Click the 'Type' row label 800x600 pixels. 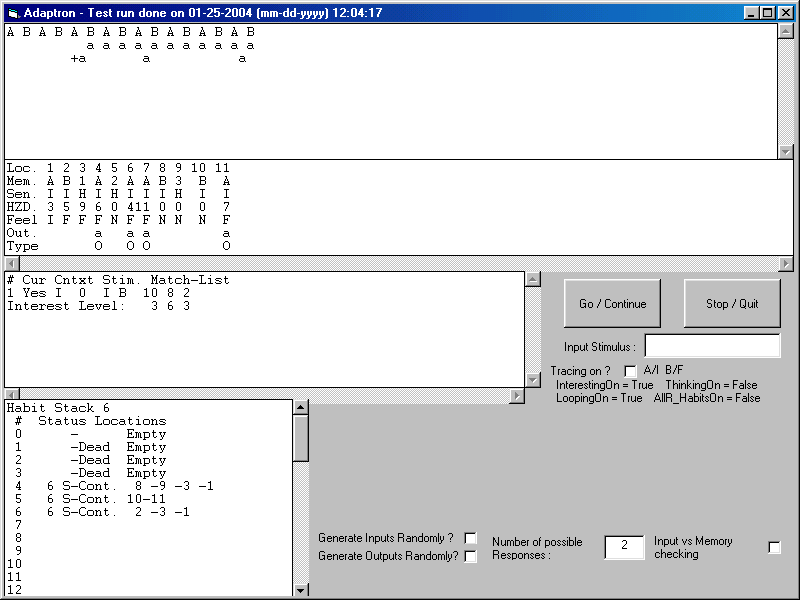click(x=22, y=246)
